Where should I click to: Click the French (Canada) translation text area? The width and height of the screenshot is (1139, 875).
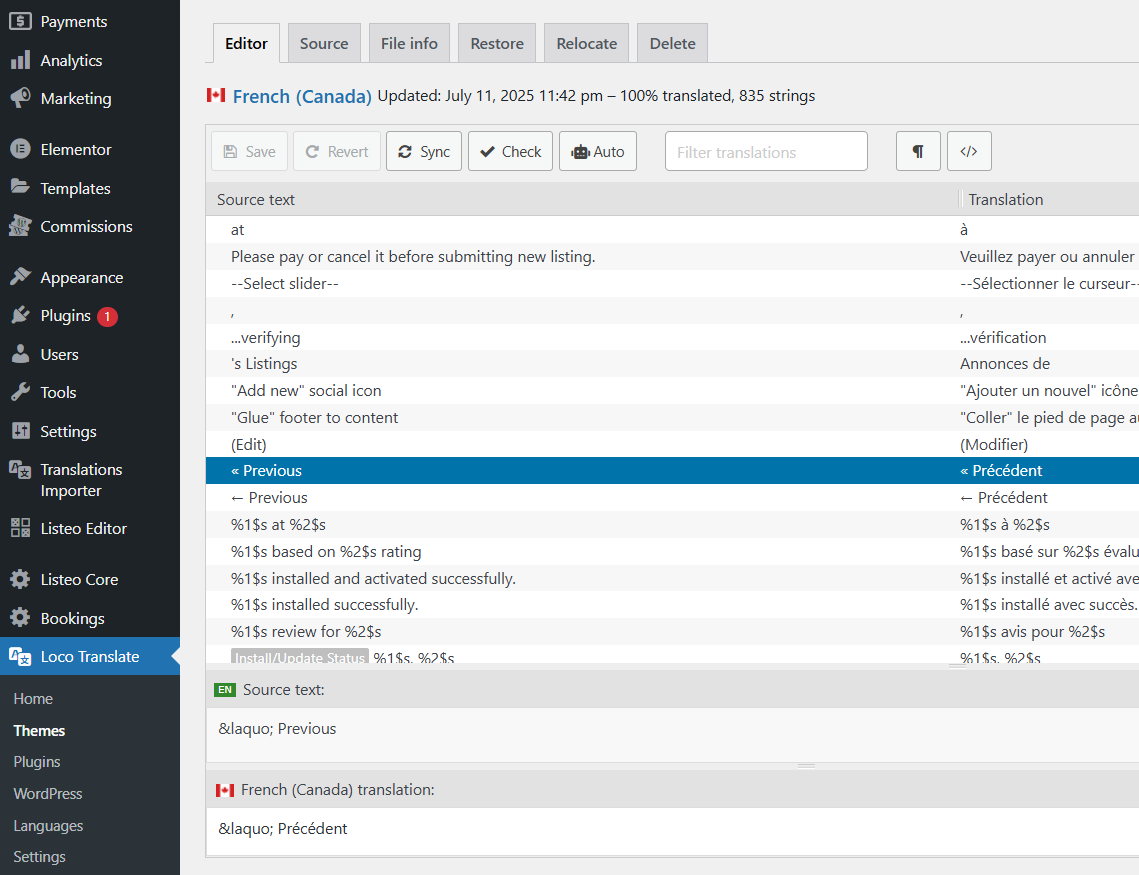click(x=670, y=829)
